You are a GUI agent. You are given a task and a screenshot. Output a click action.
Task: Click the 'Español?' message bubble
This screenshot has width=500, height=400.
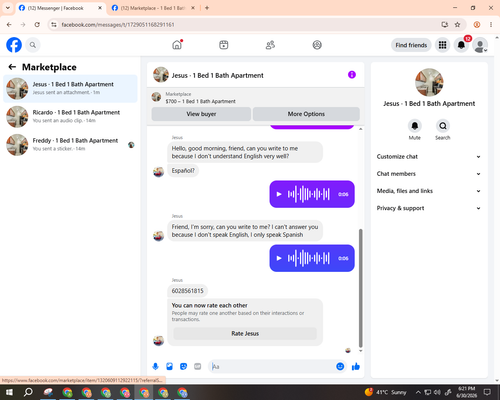(x=183, y=171)
